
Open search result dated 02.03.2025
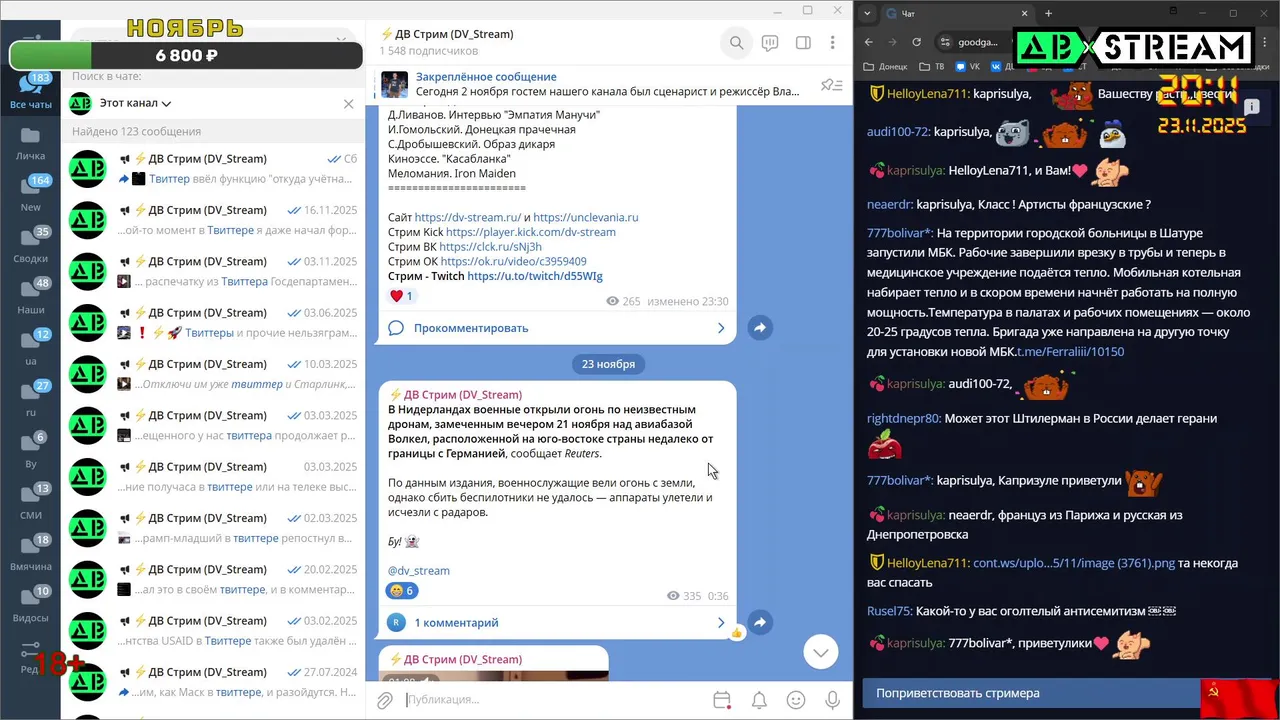(x=212, y=528)
